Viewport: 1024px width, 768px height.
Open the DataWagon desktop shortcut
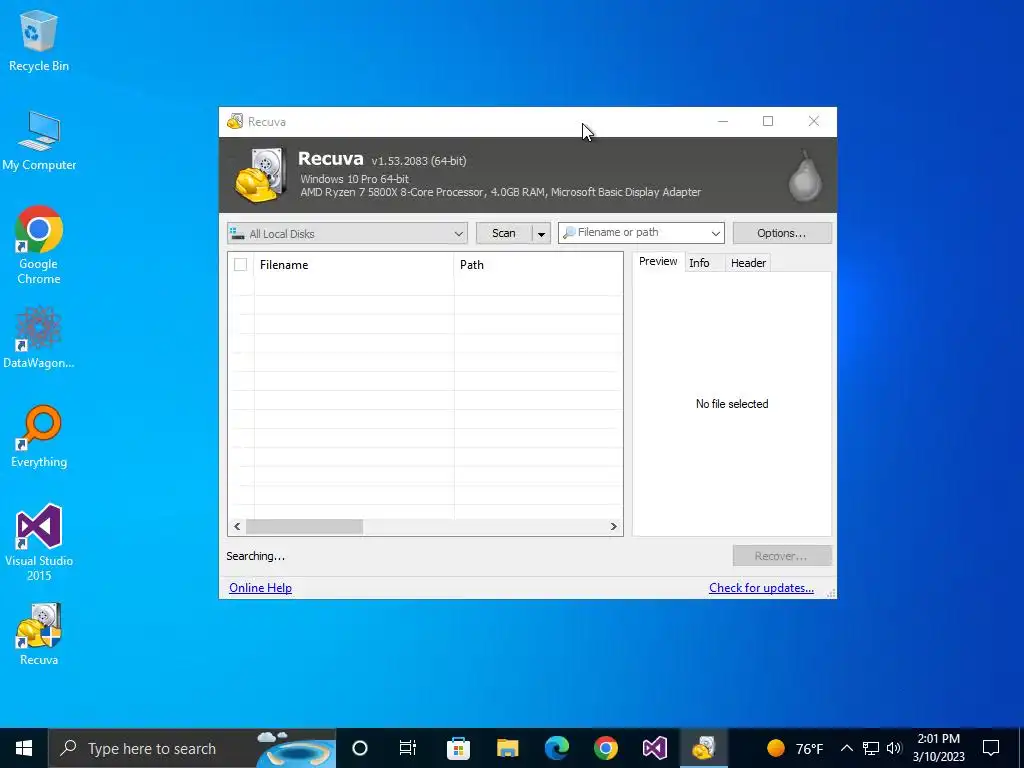[39, 338]
